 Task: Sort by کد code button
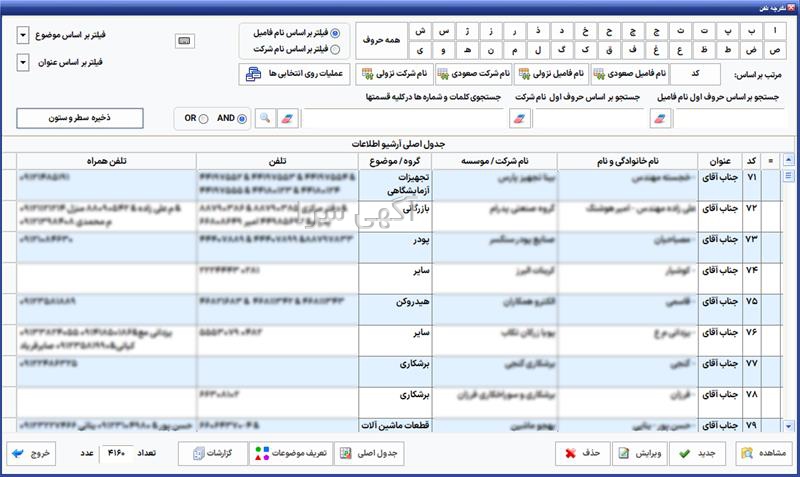[x=695, y=74]
